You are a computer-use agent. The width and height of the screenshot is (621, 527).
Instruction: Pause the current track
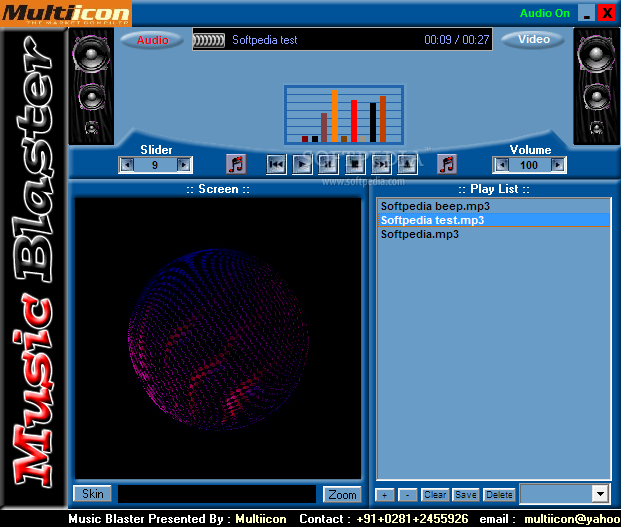[x=328, y=164]
